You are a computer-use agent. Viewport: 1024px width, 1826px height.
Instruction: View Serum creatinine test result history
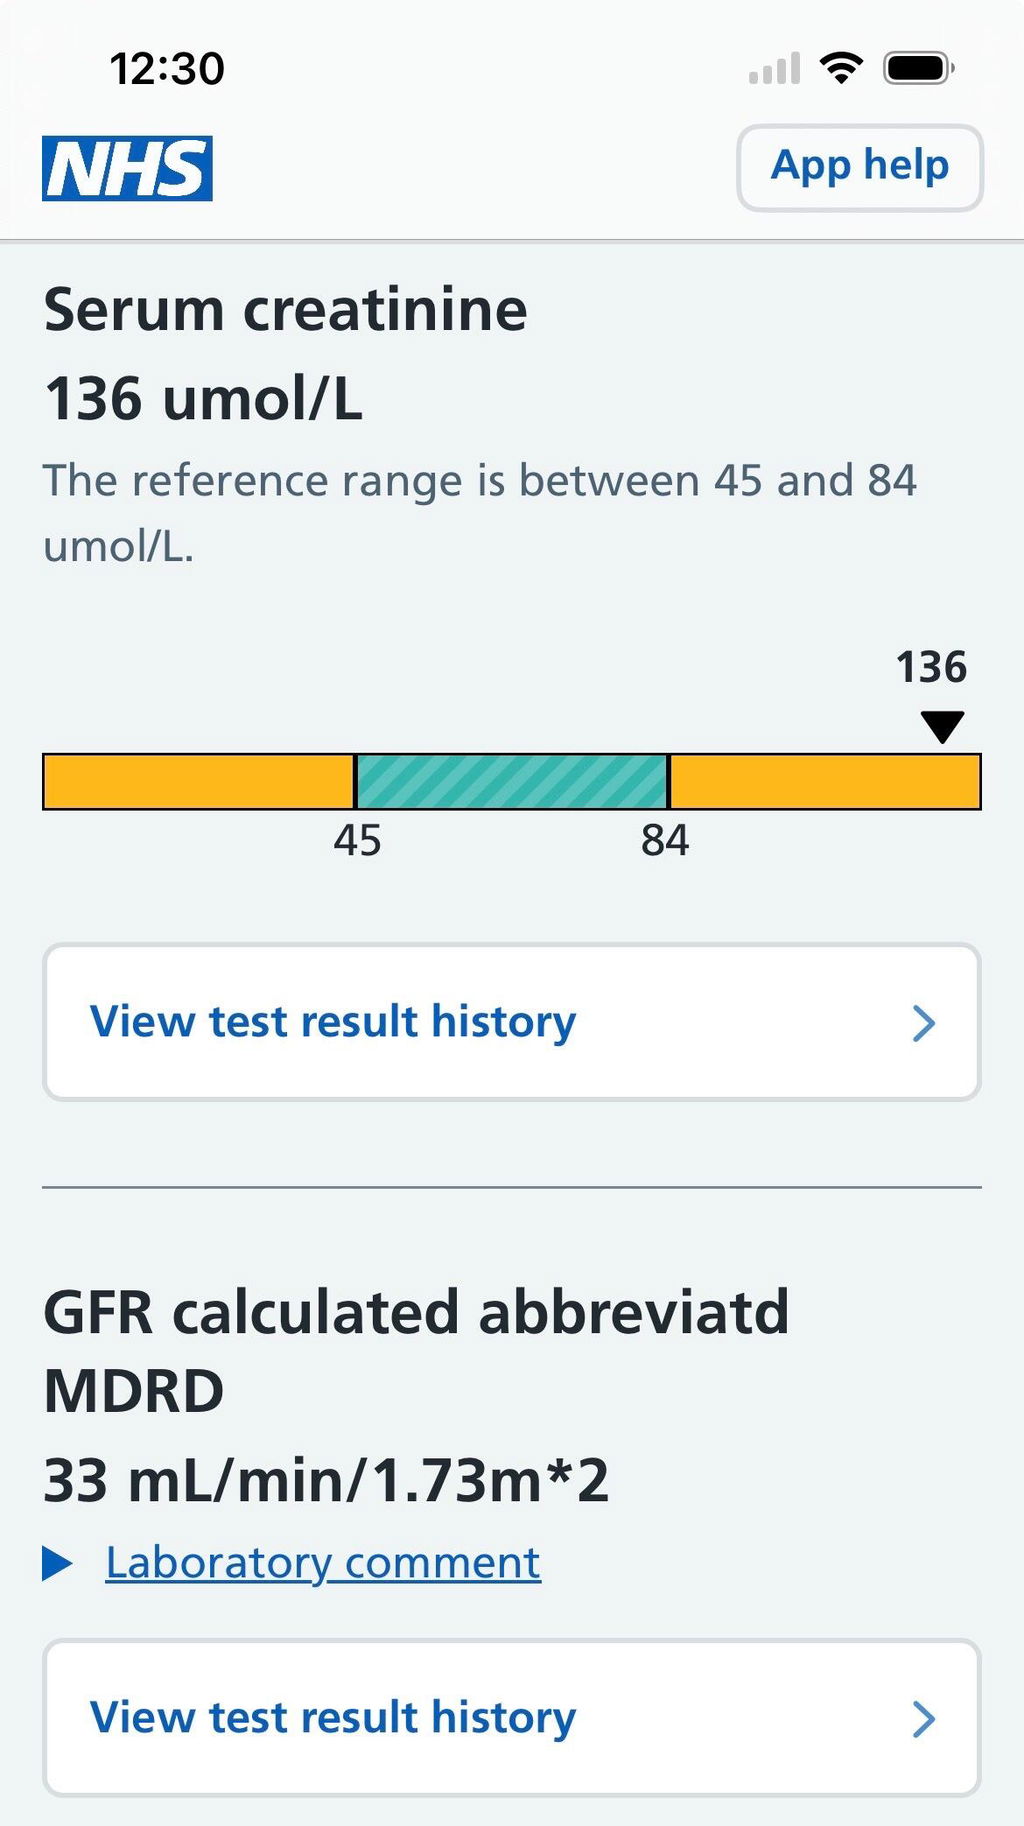511,1022
